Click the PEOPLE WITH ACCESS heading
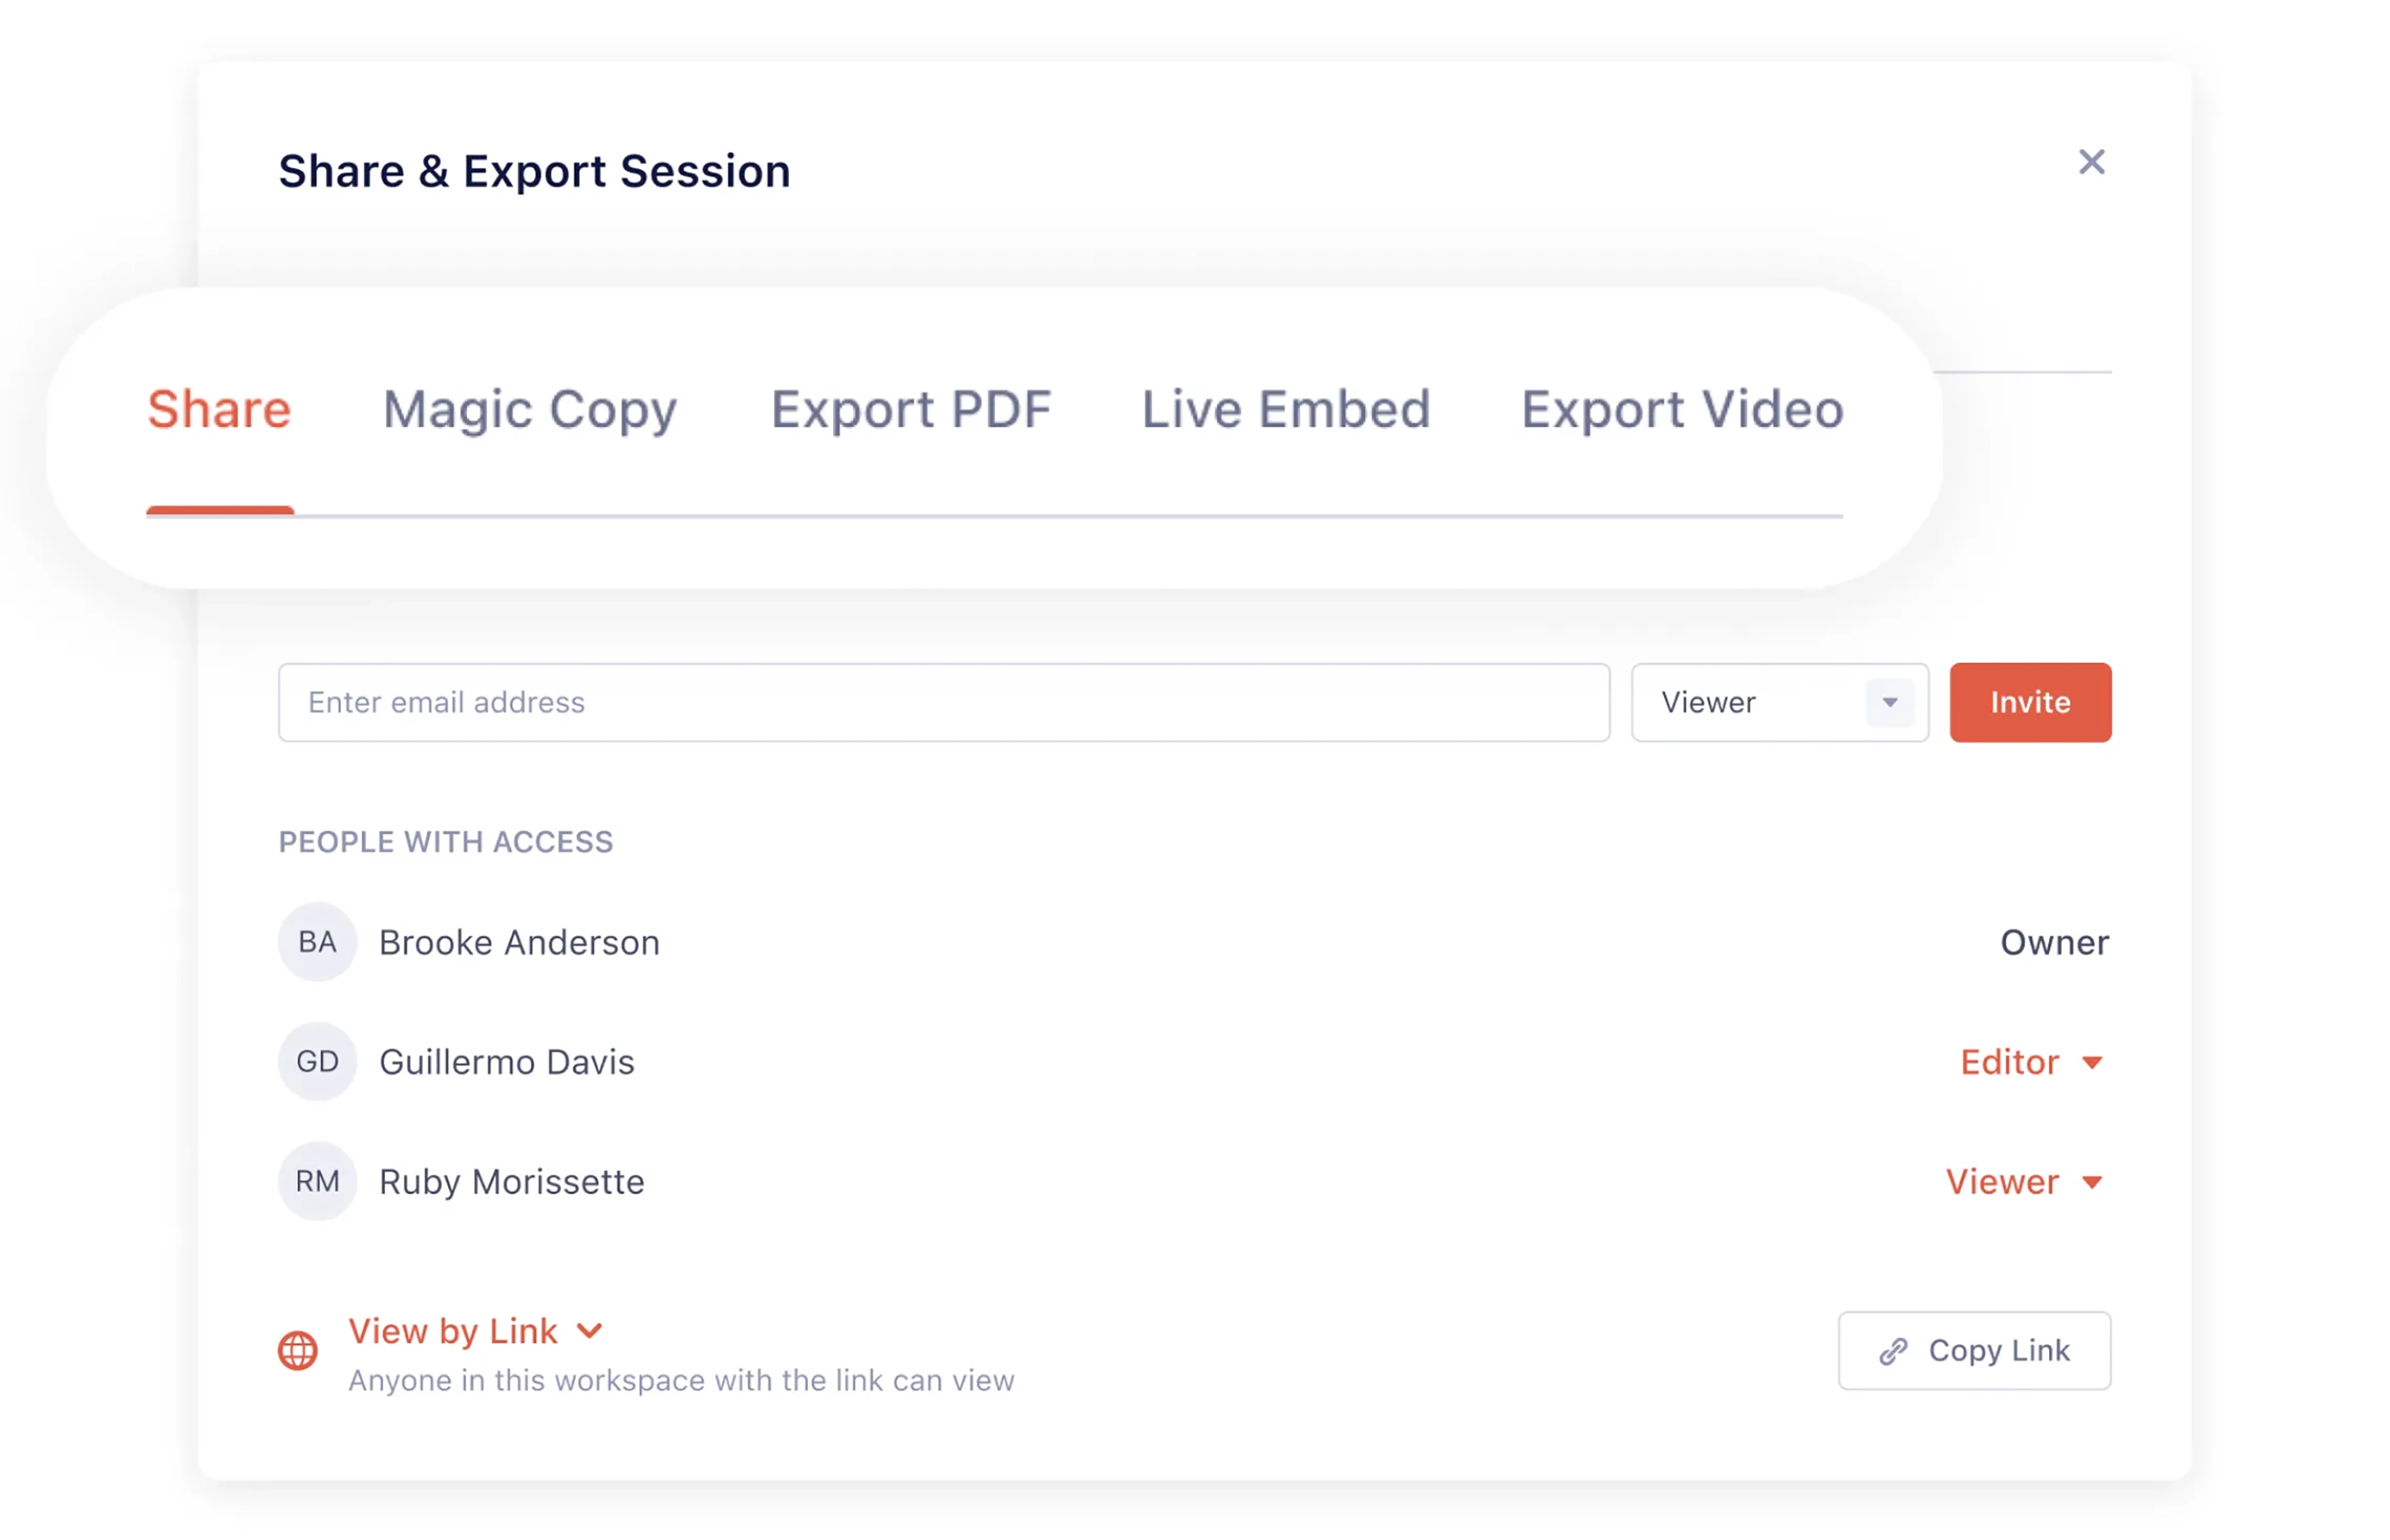2390x1540 pixels. [446, 842]
